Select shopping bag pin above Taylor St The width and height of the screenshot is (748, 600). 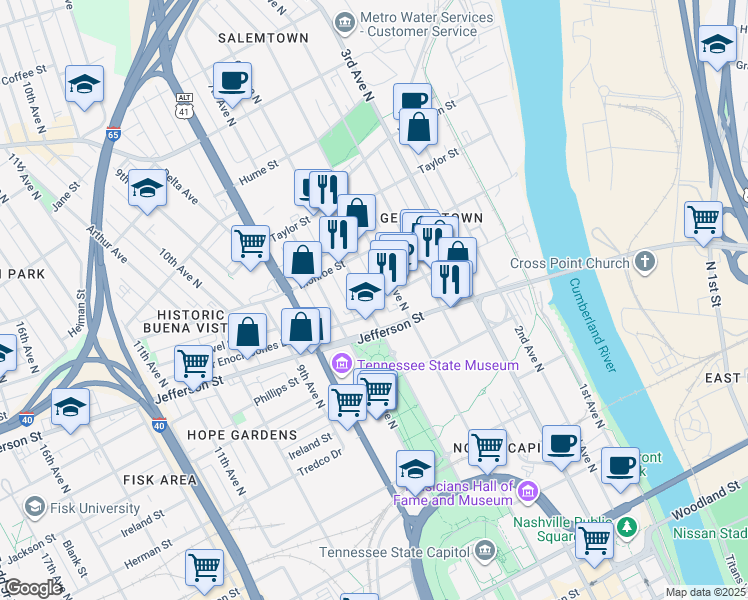418,131
